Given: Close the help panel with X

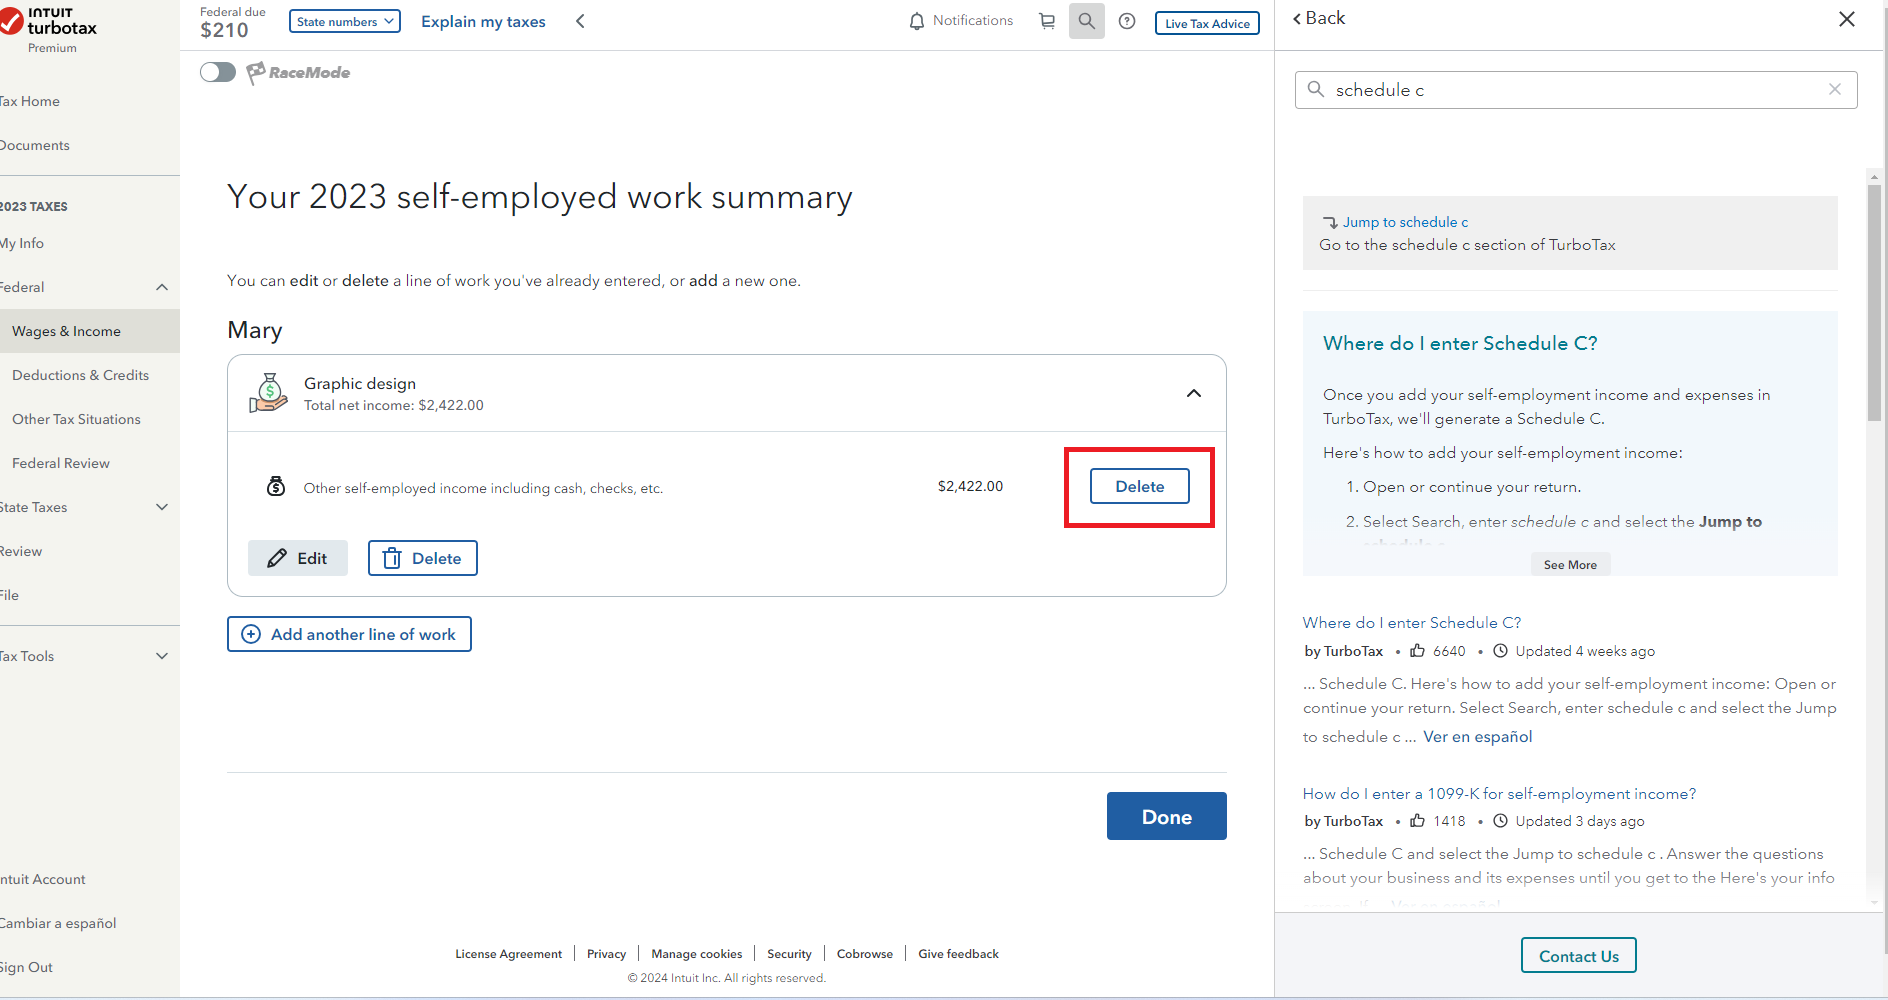Looking at the screenshot, I should click(x=1847, y=19).
